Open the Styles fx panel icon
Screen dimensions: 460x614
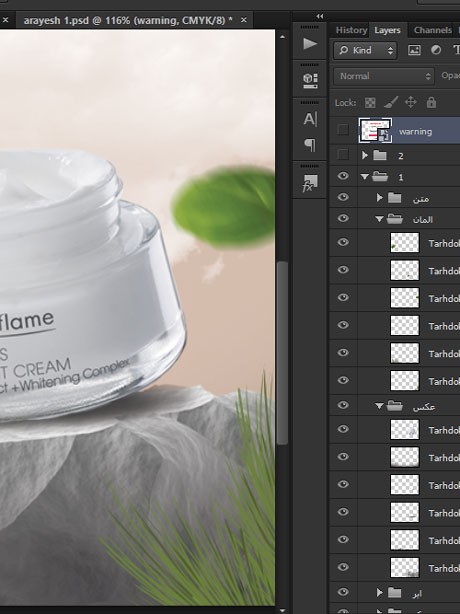(310, 183)
